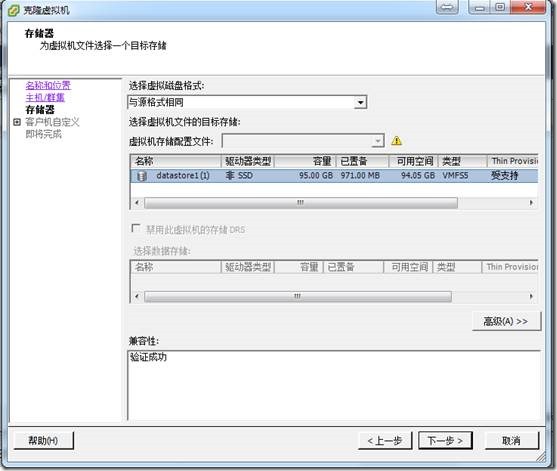Click lower table 可用空间 column header
Viewport: 557px width, 471px height.
click(x=409, y=267)
